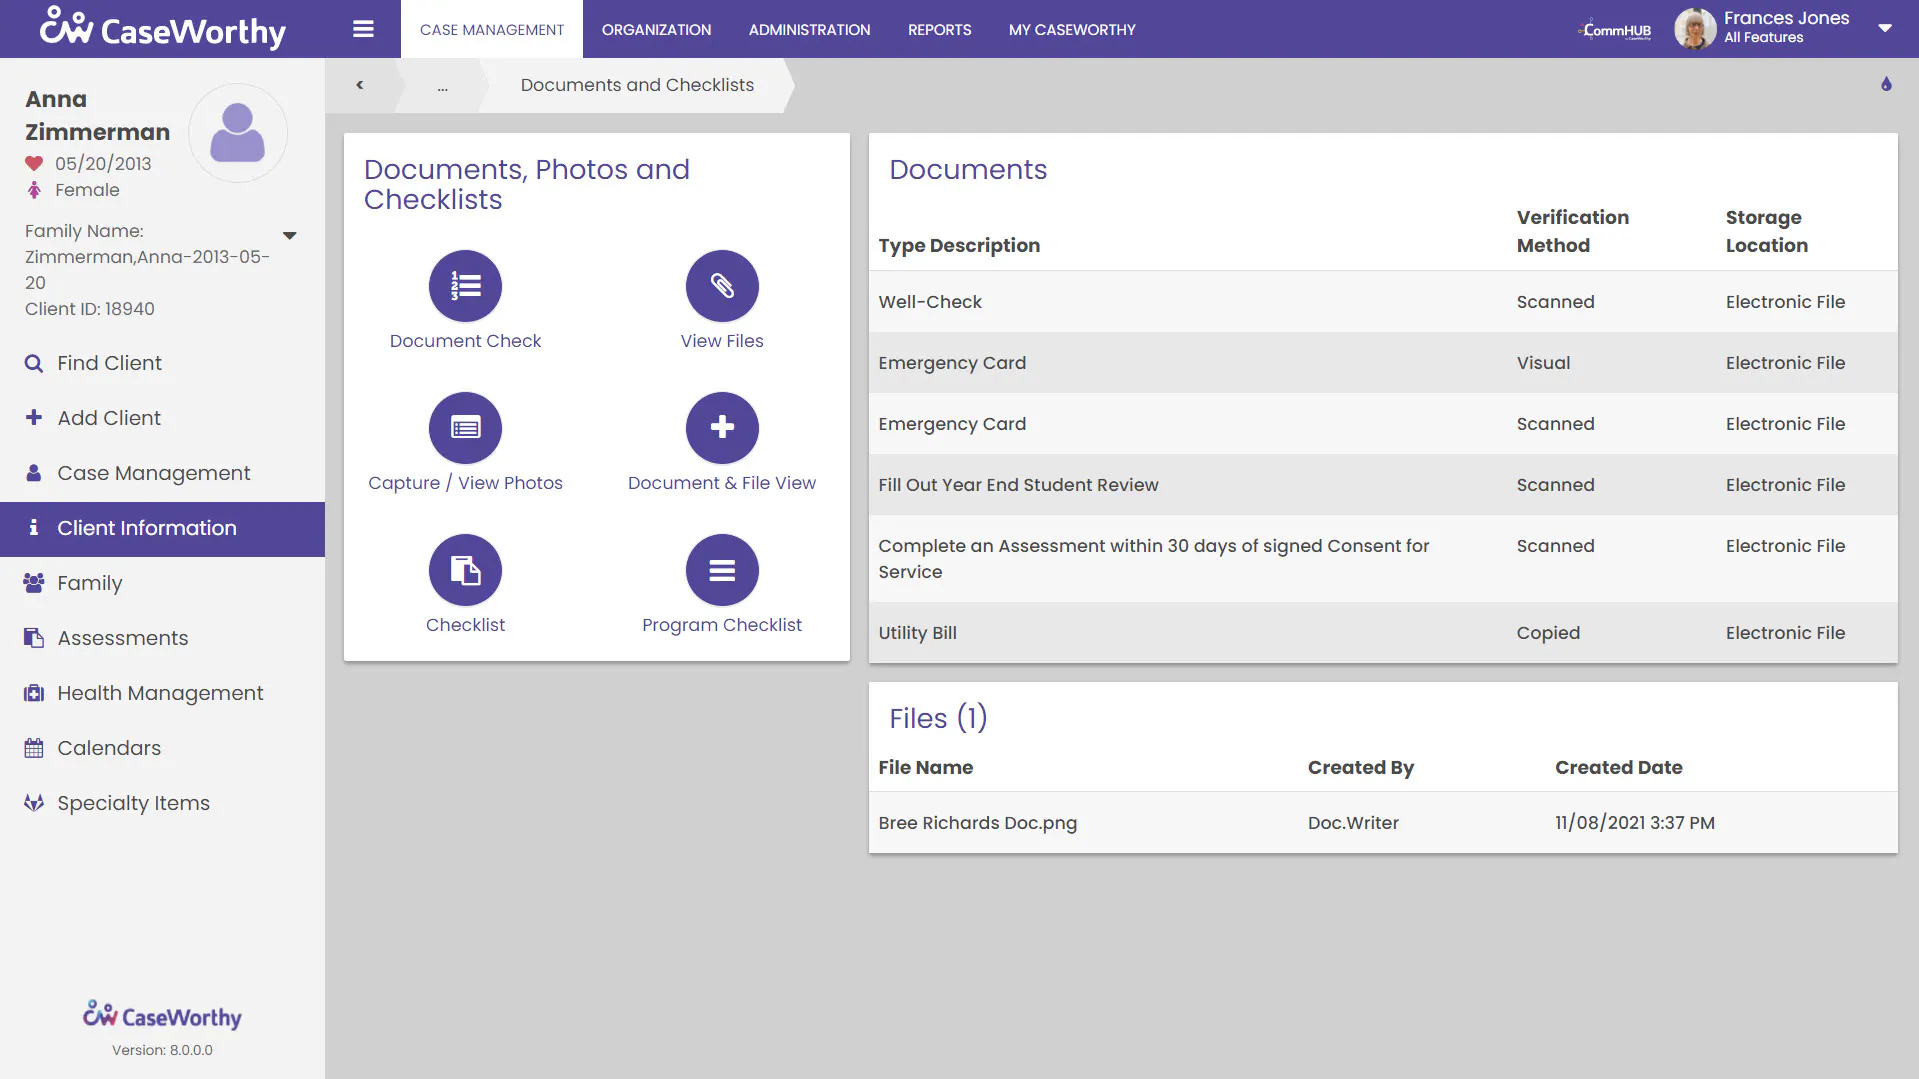Expand the Family Name dropdown arrow
1919x1079 pixels.
290,236
